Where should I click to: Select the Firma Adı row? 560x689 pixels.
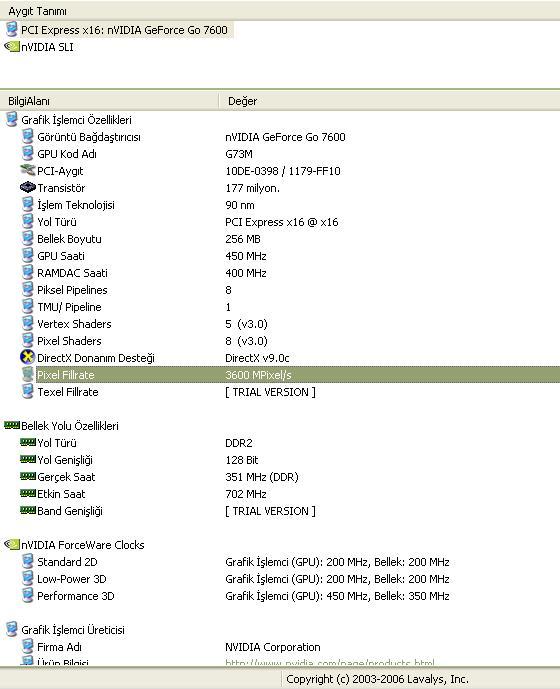pyautogui.click(x=280, y=647)
